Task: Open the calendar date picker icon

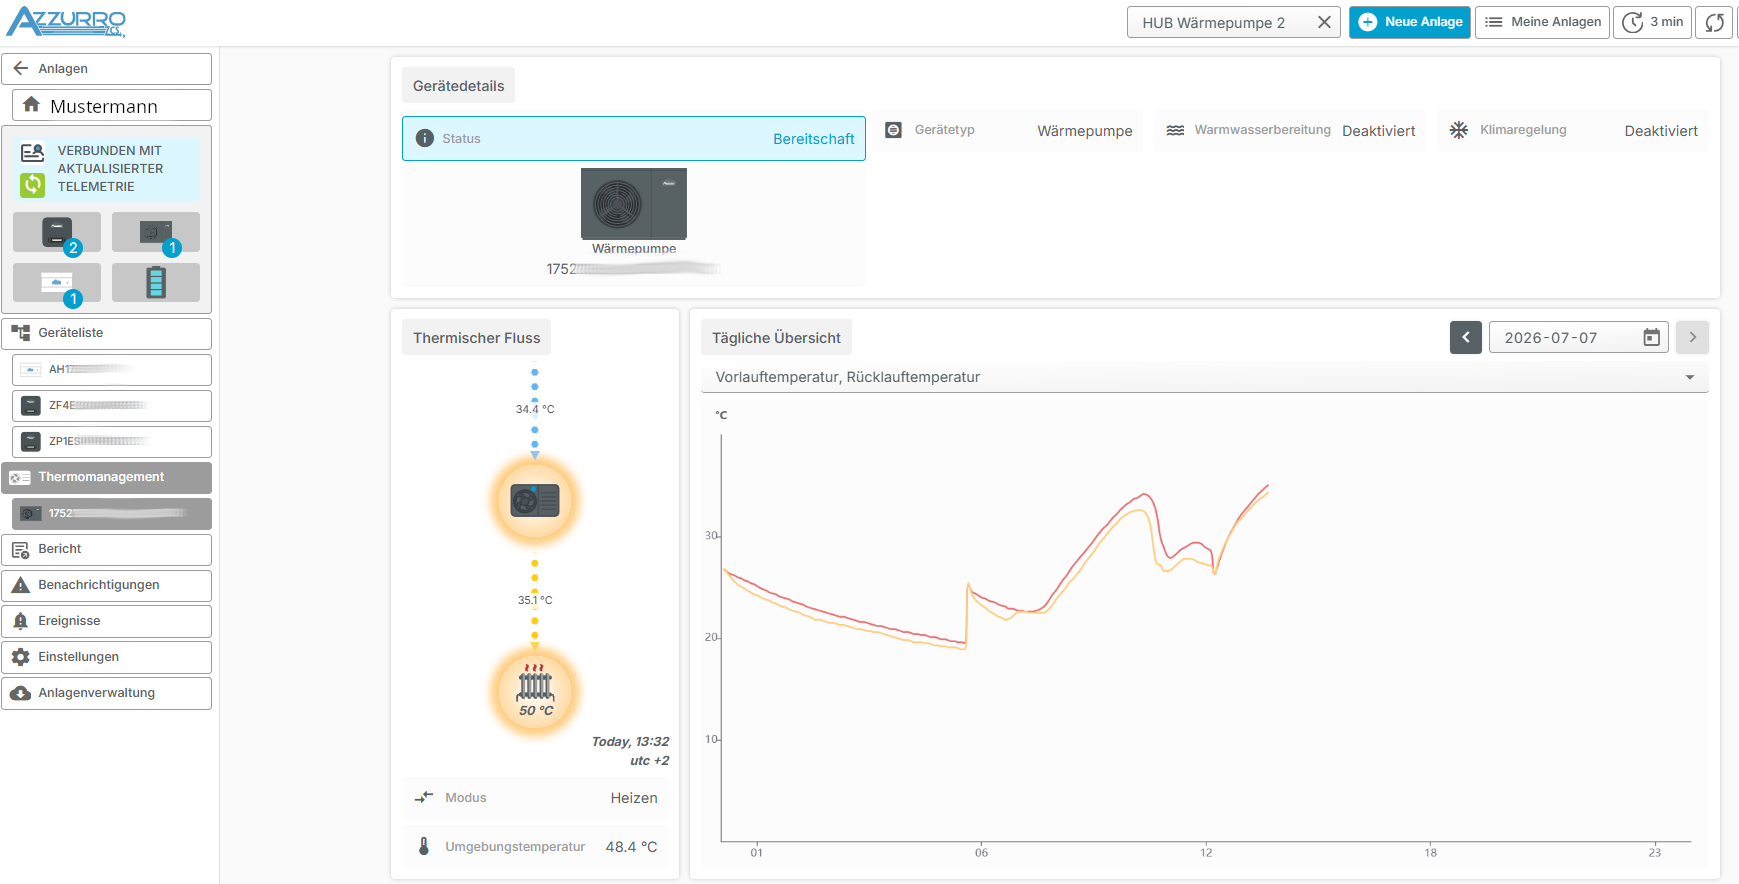Action: [x=1652, y=338]
